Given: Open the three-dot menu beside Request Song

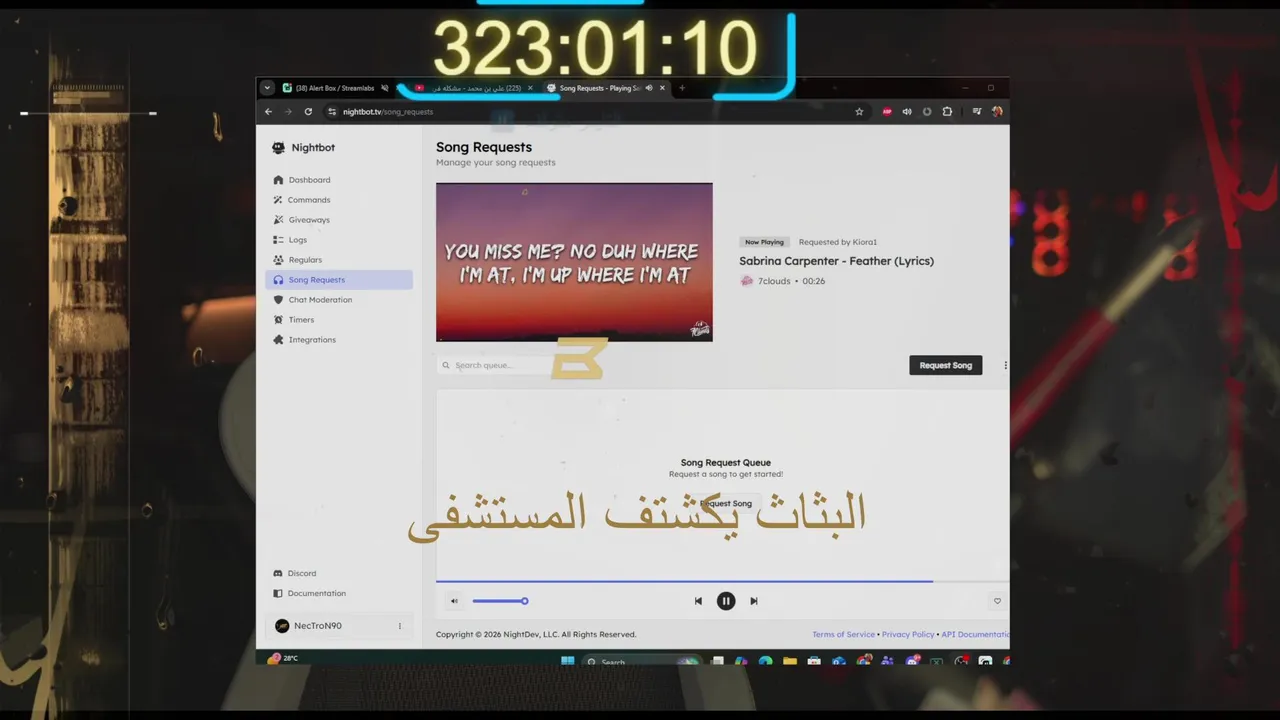Looking at the screenshot, I should click(x=1005, y=365).
